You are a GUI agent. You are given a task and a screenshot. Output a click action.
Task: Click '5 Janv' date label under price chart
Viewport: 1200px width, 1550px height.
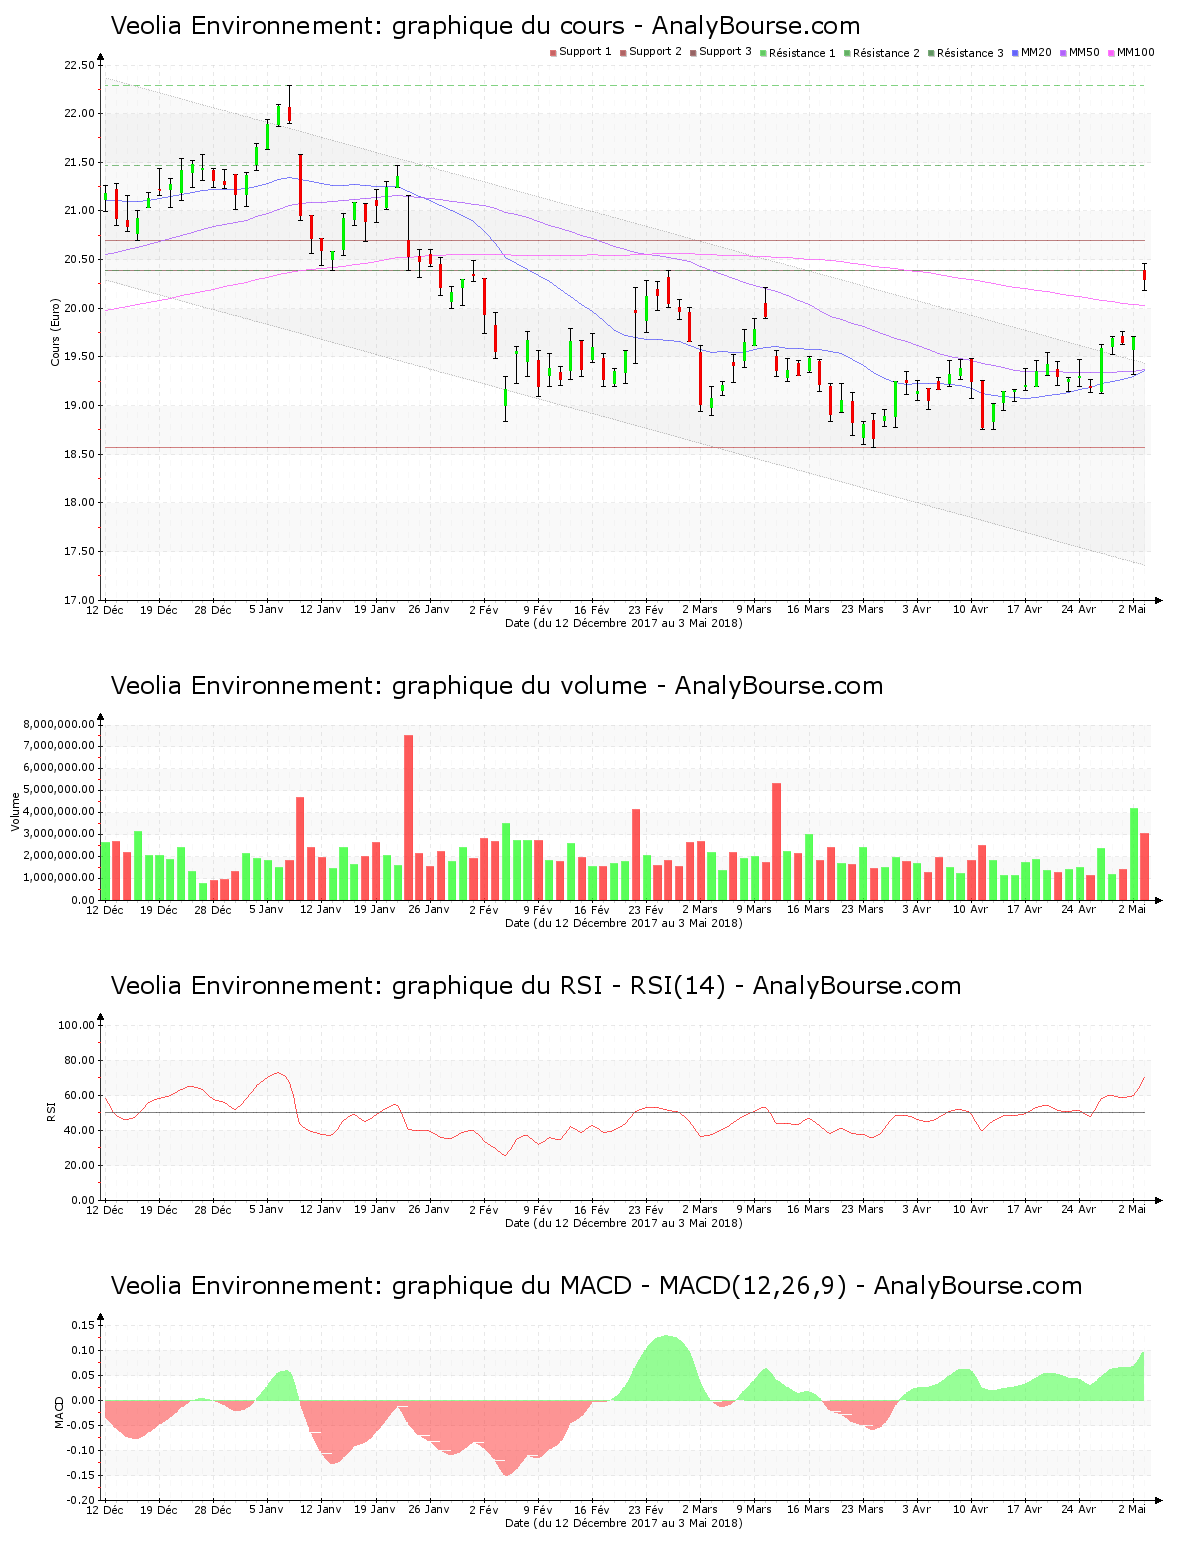tap(266, 609)
